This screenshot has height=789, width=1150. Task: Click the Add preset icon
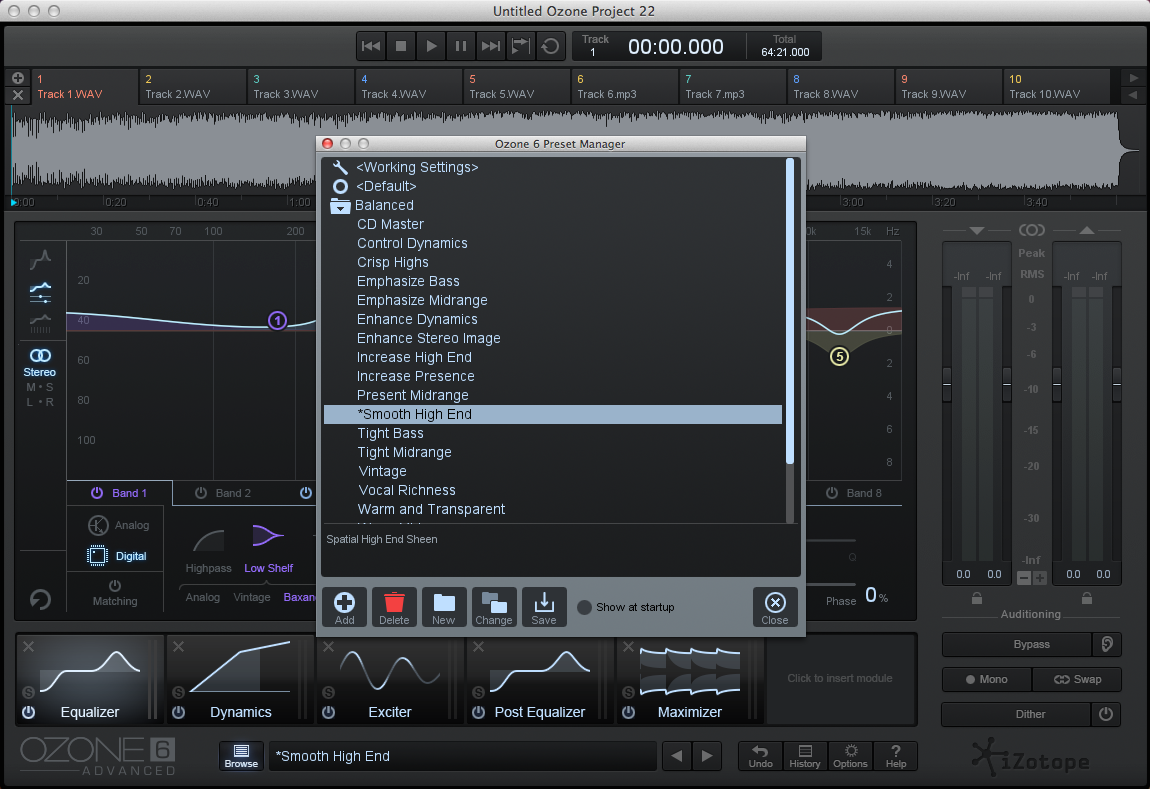[344, 606]
